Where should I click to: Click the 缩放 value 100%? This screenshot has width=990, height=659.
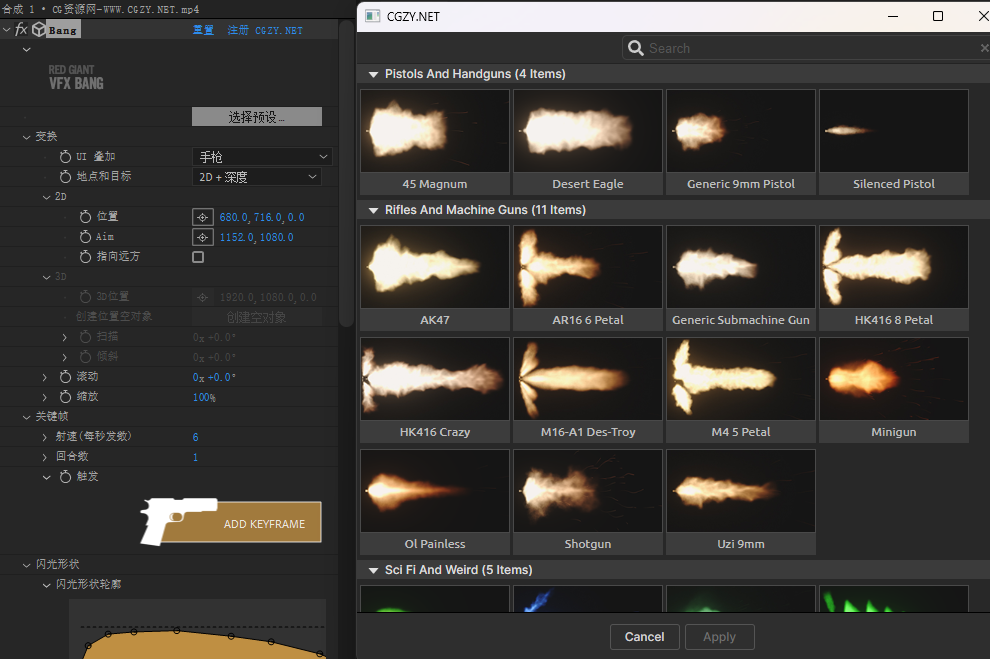click(204, 397)
